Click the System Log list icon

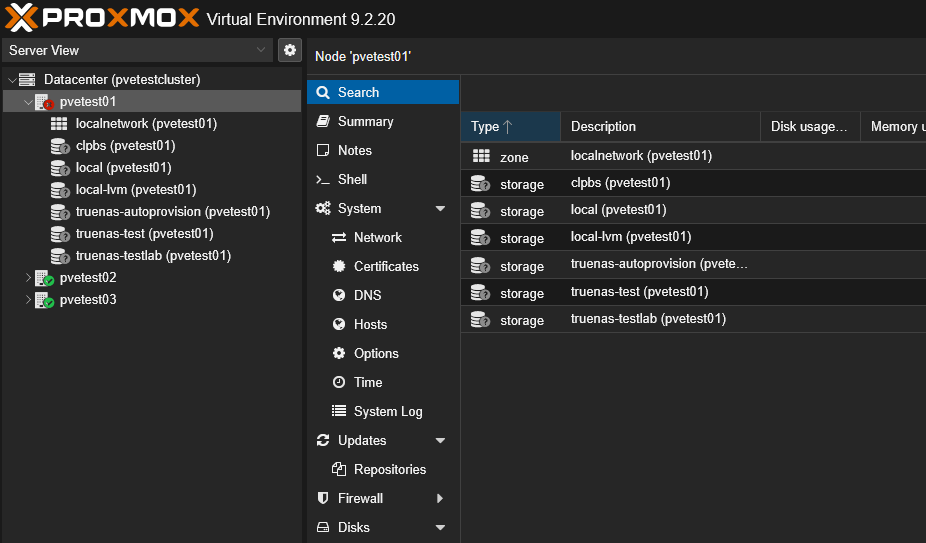click(x=339, y=411)
